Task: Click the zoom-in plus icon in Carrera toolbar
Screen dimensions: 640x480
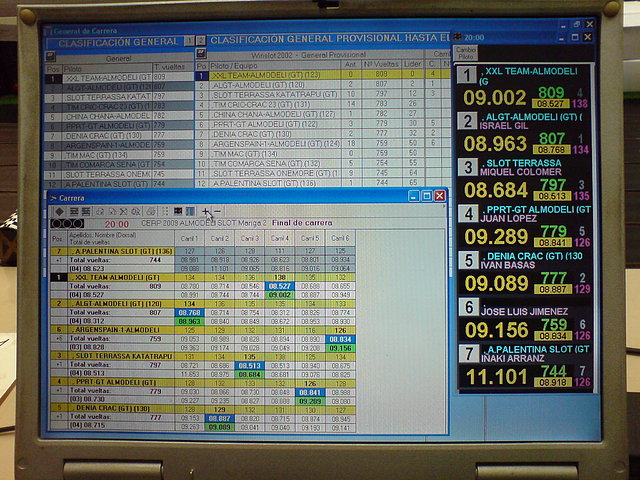Action: click(x=205, y=211)
